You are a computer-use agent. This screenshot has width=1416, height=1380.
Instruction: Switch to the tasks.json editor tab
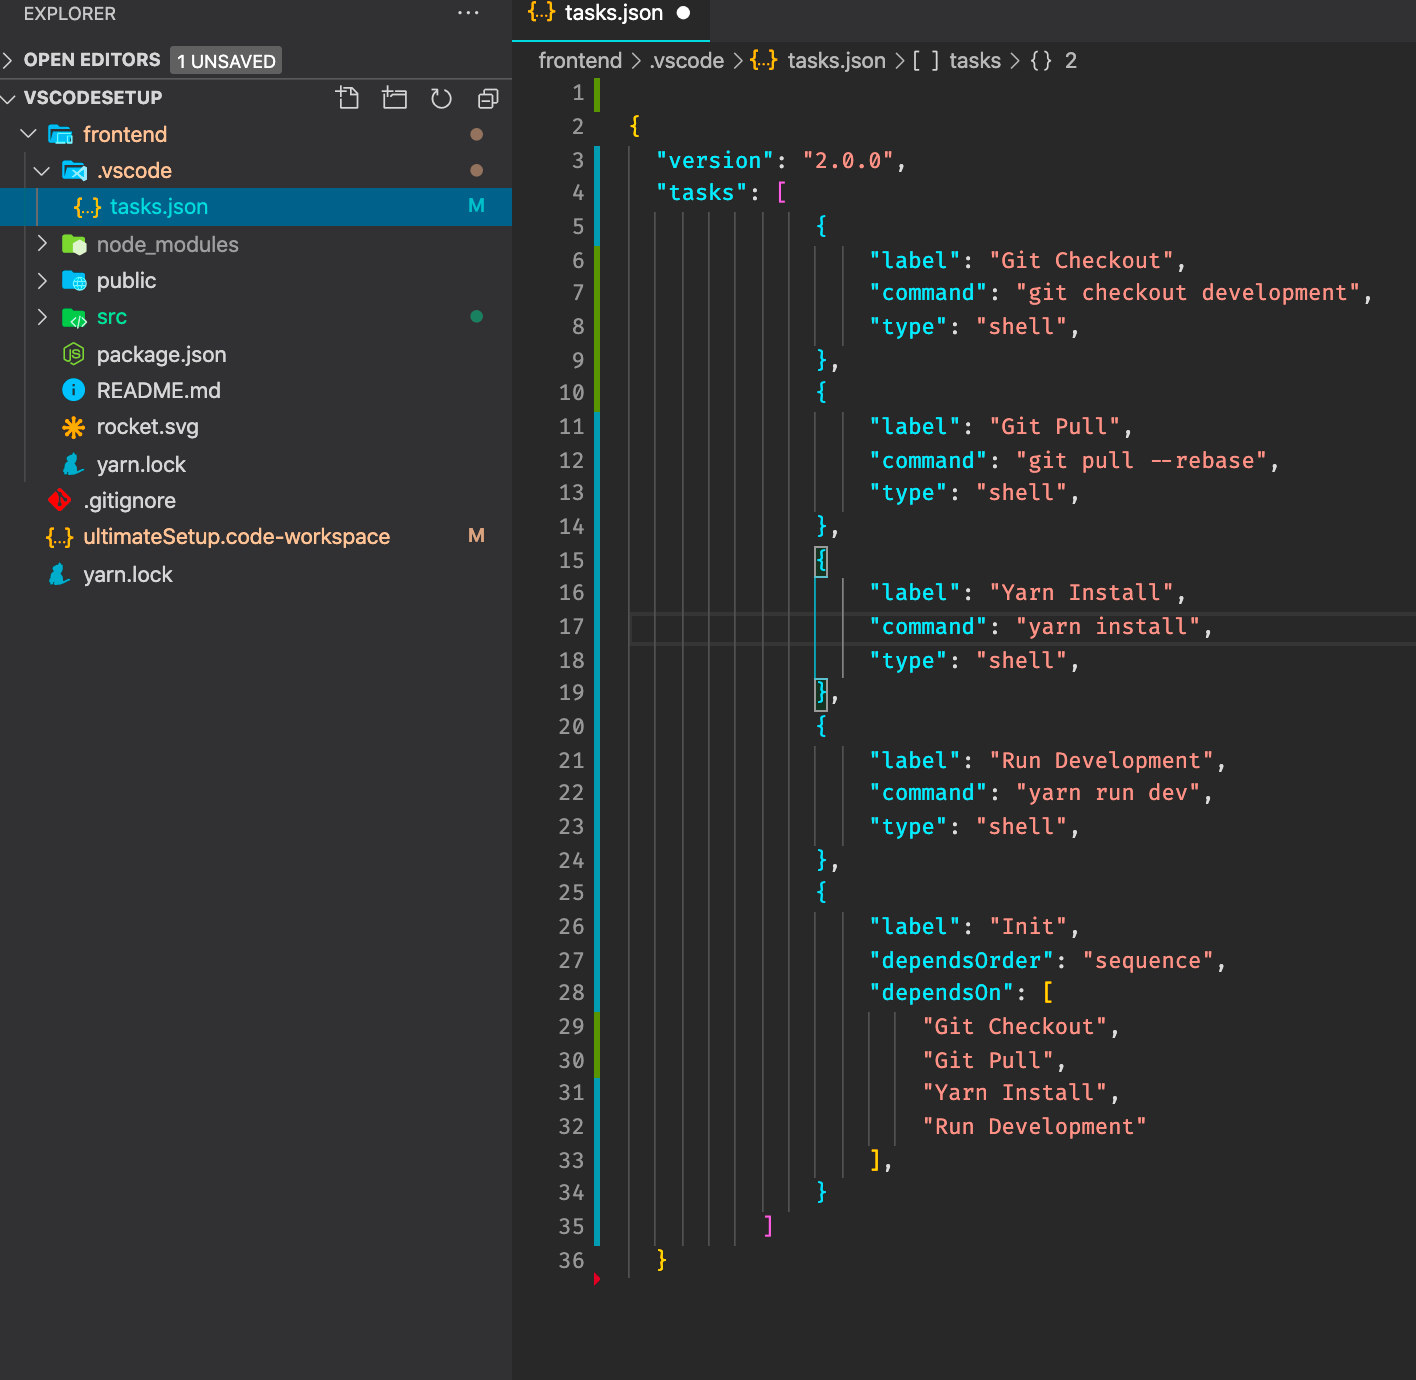tap(612, 13)
